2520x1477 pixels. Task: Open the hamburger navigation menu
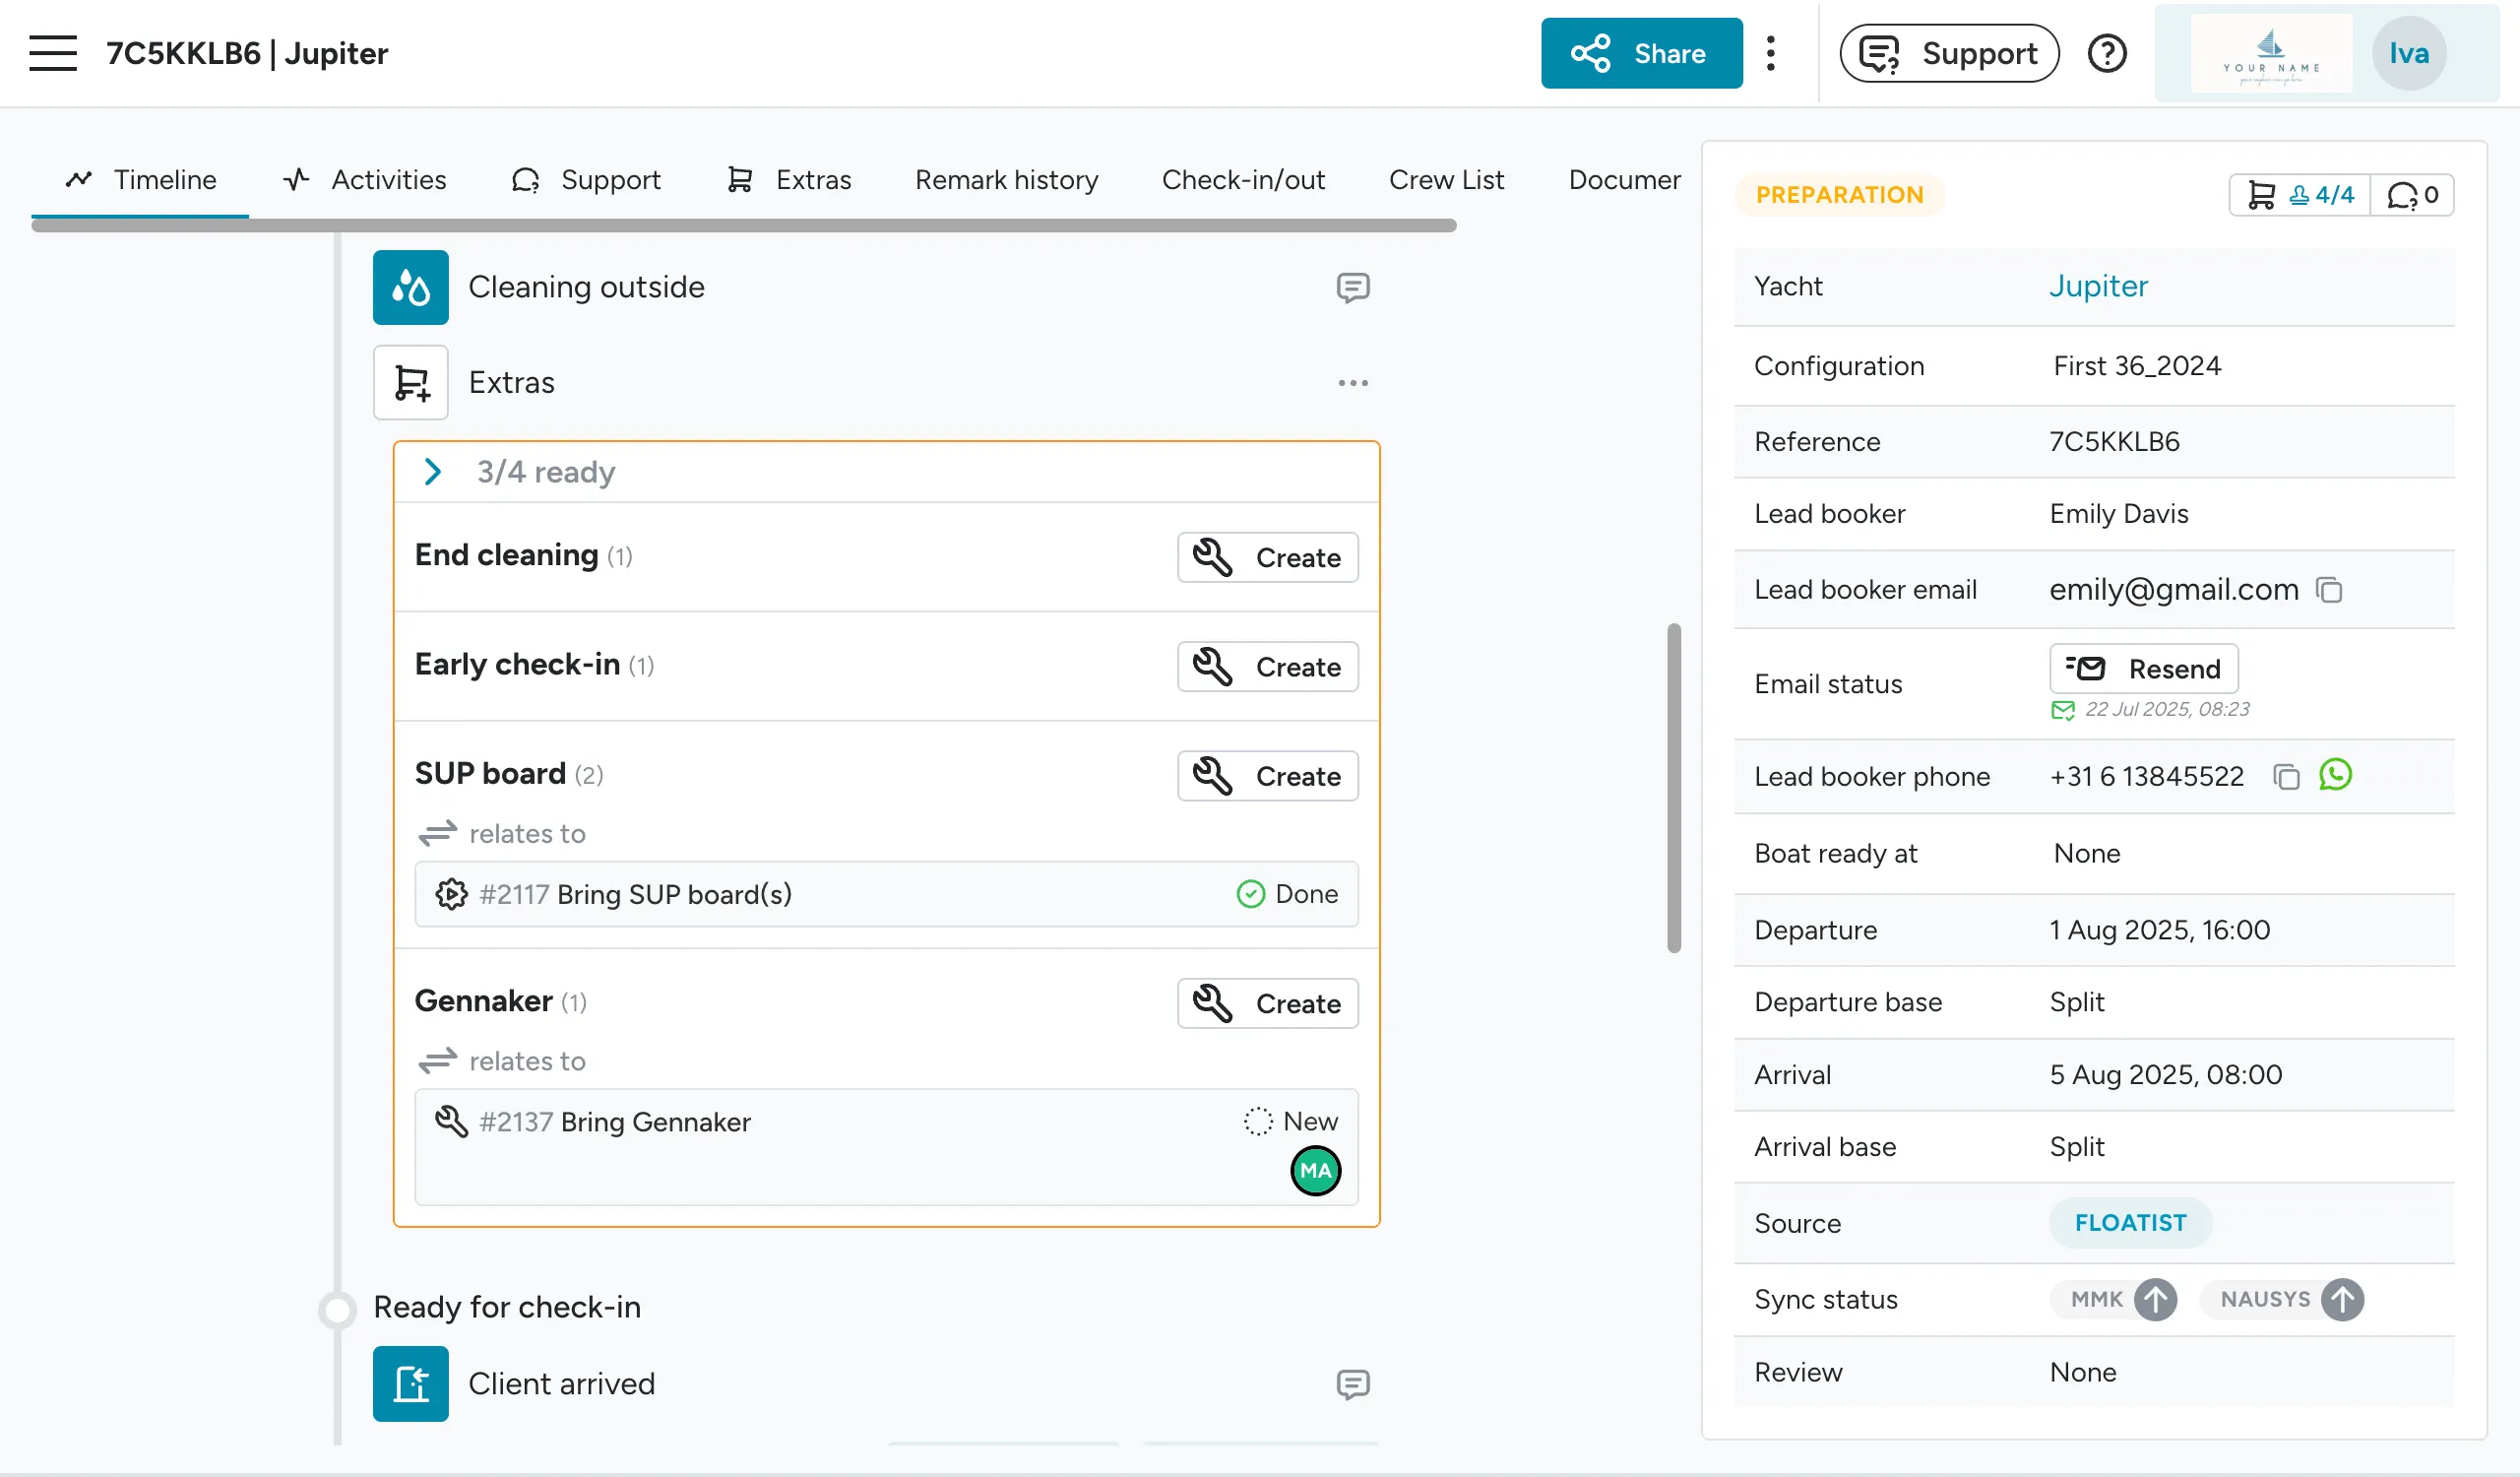point(52,53)
